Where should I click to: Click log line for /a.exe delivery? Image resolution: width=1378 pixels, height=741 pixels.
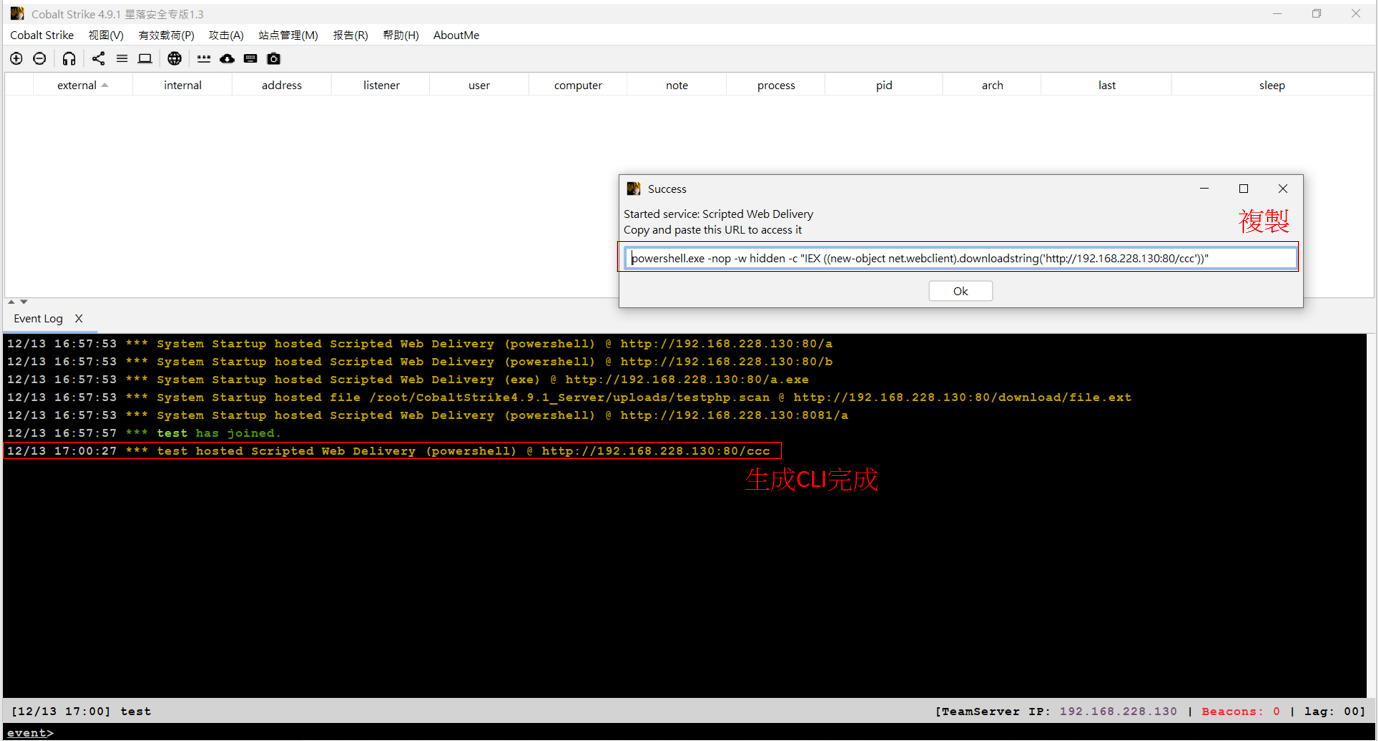click(x=407, y=380)
